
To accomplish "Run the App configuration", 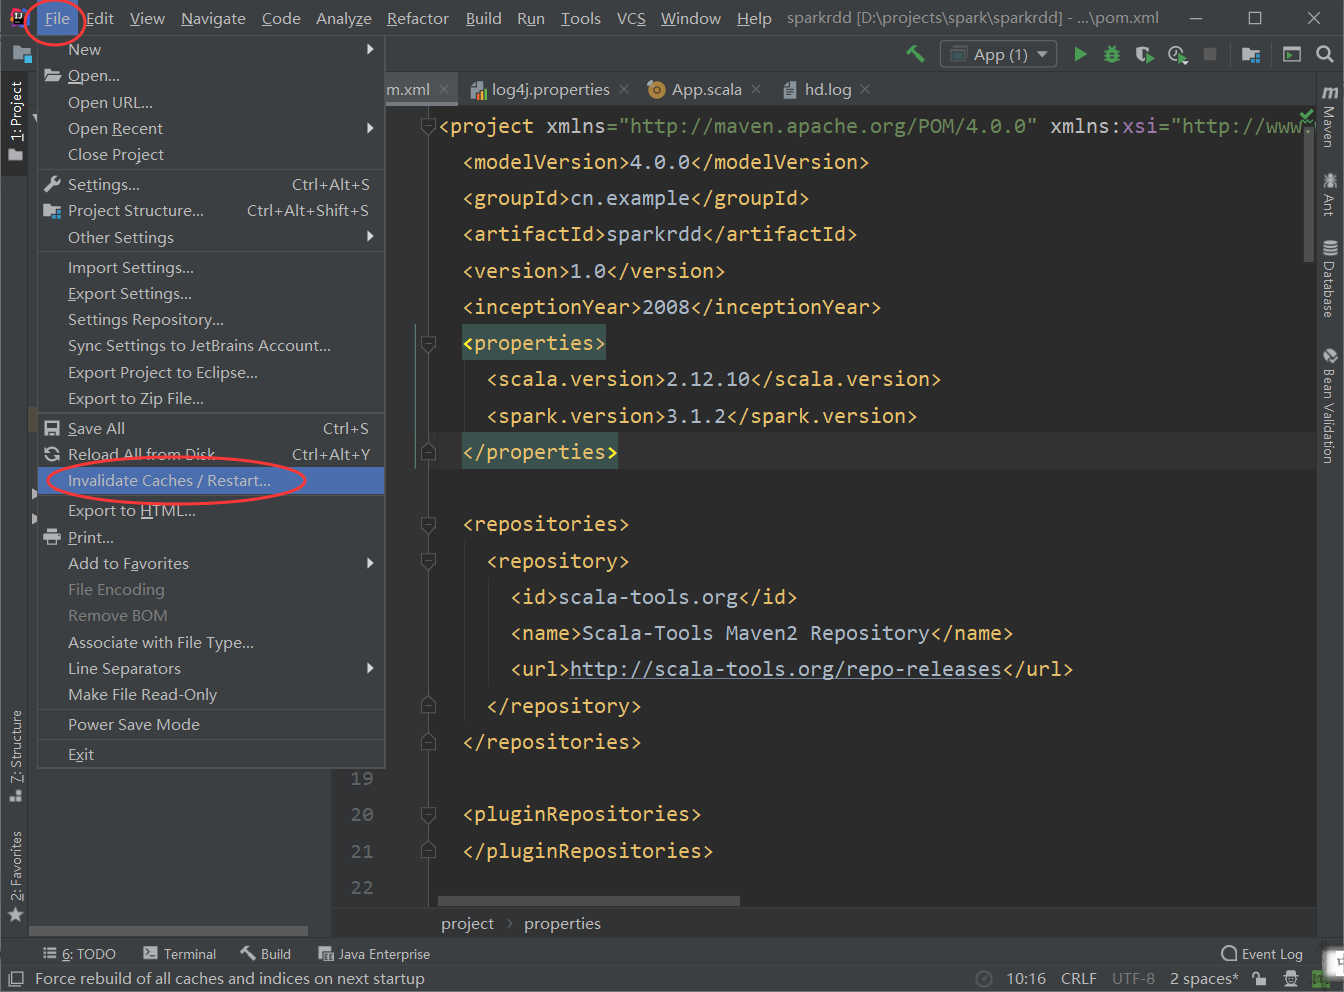I will (1080, 54).
